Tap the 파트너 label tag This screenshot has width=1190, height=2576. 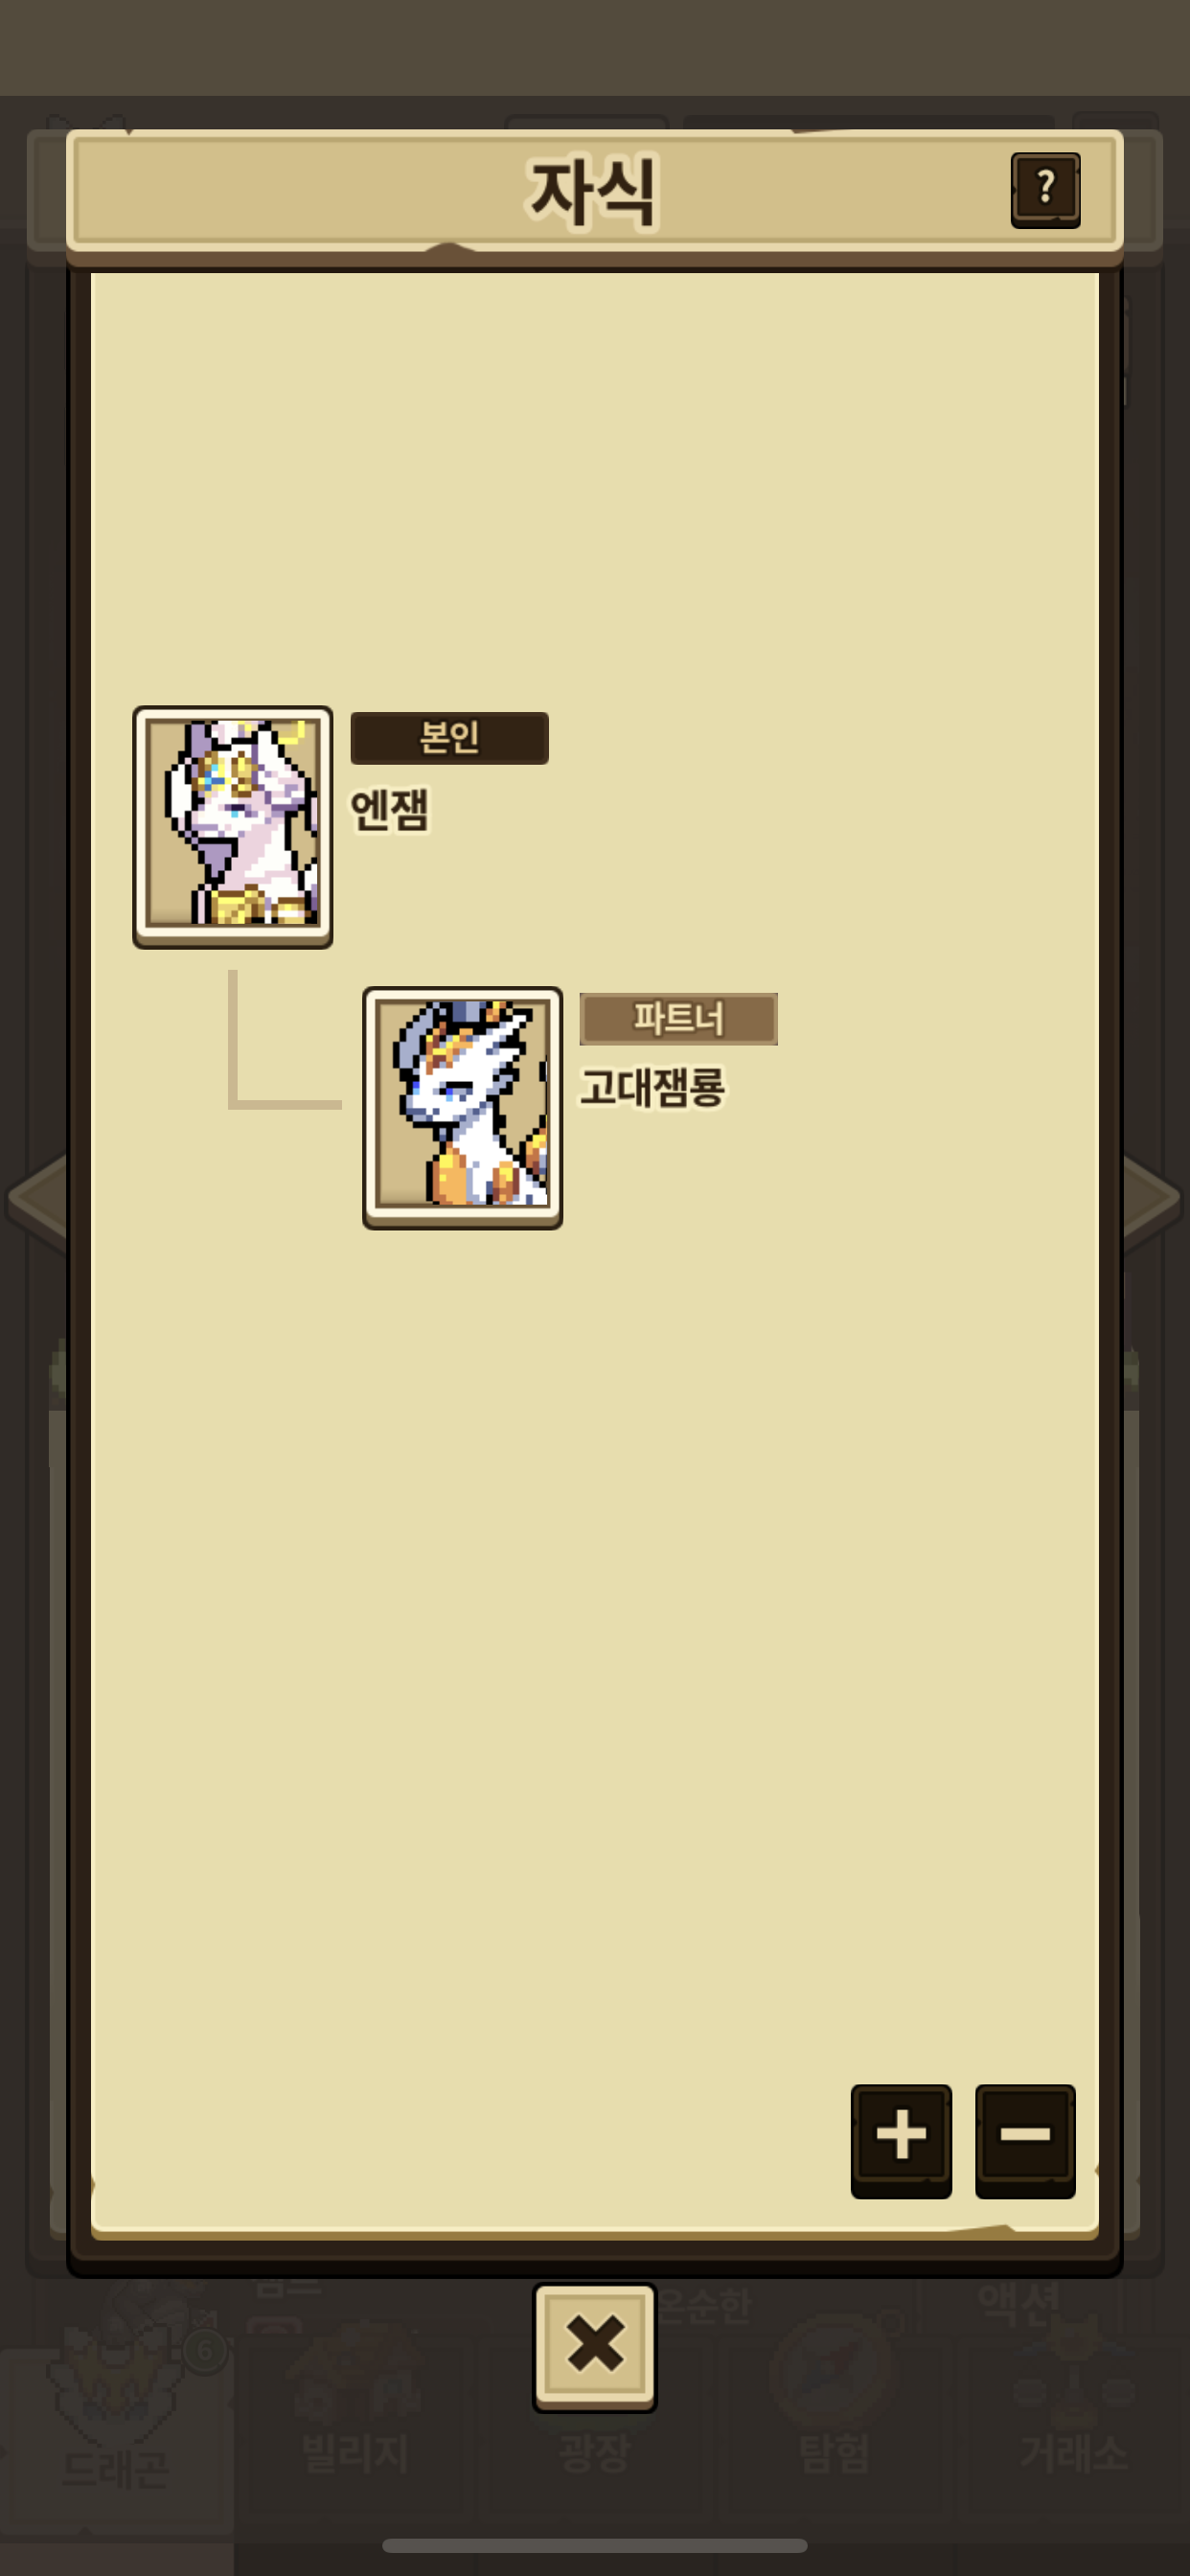[x=678, y=1019]
